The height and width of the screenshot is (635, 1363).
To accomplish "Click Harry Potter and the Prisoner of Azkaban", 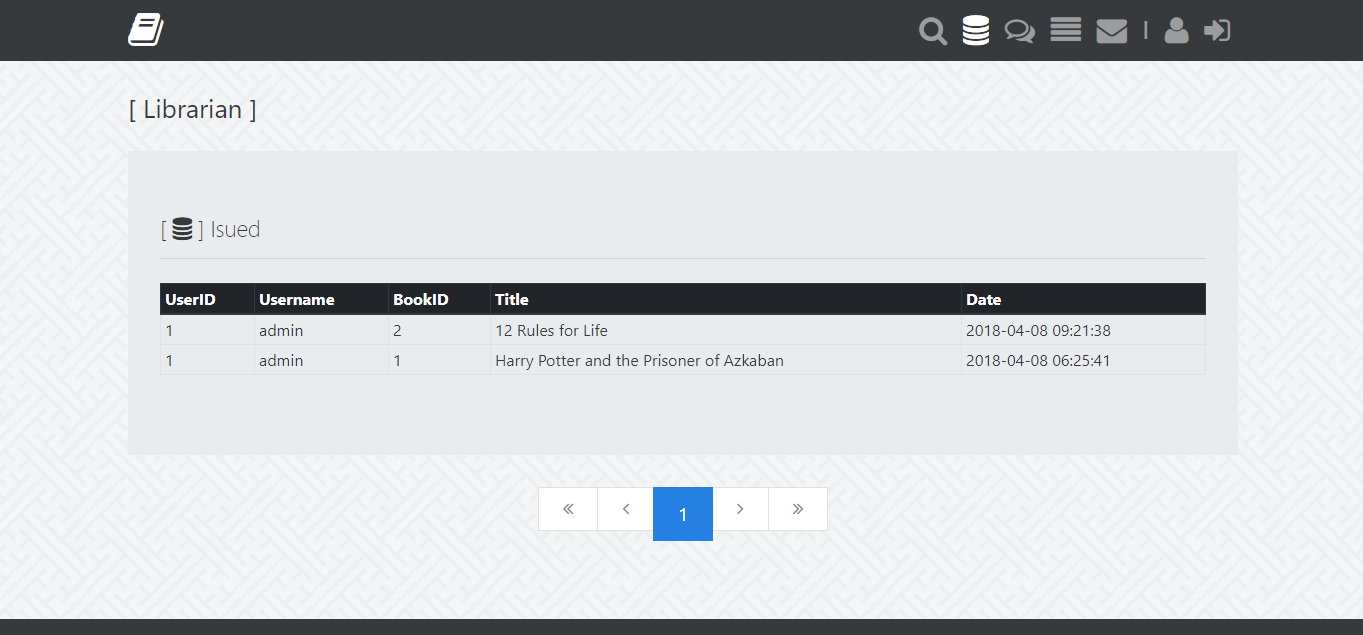I will tap(639, 360).
